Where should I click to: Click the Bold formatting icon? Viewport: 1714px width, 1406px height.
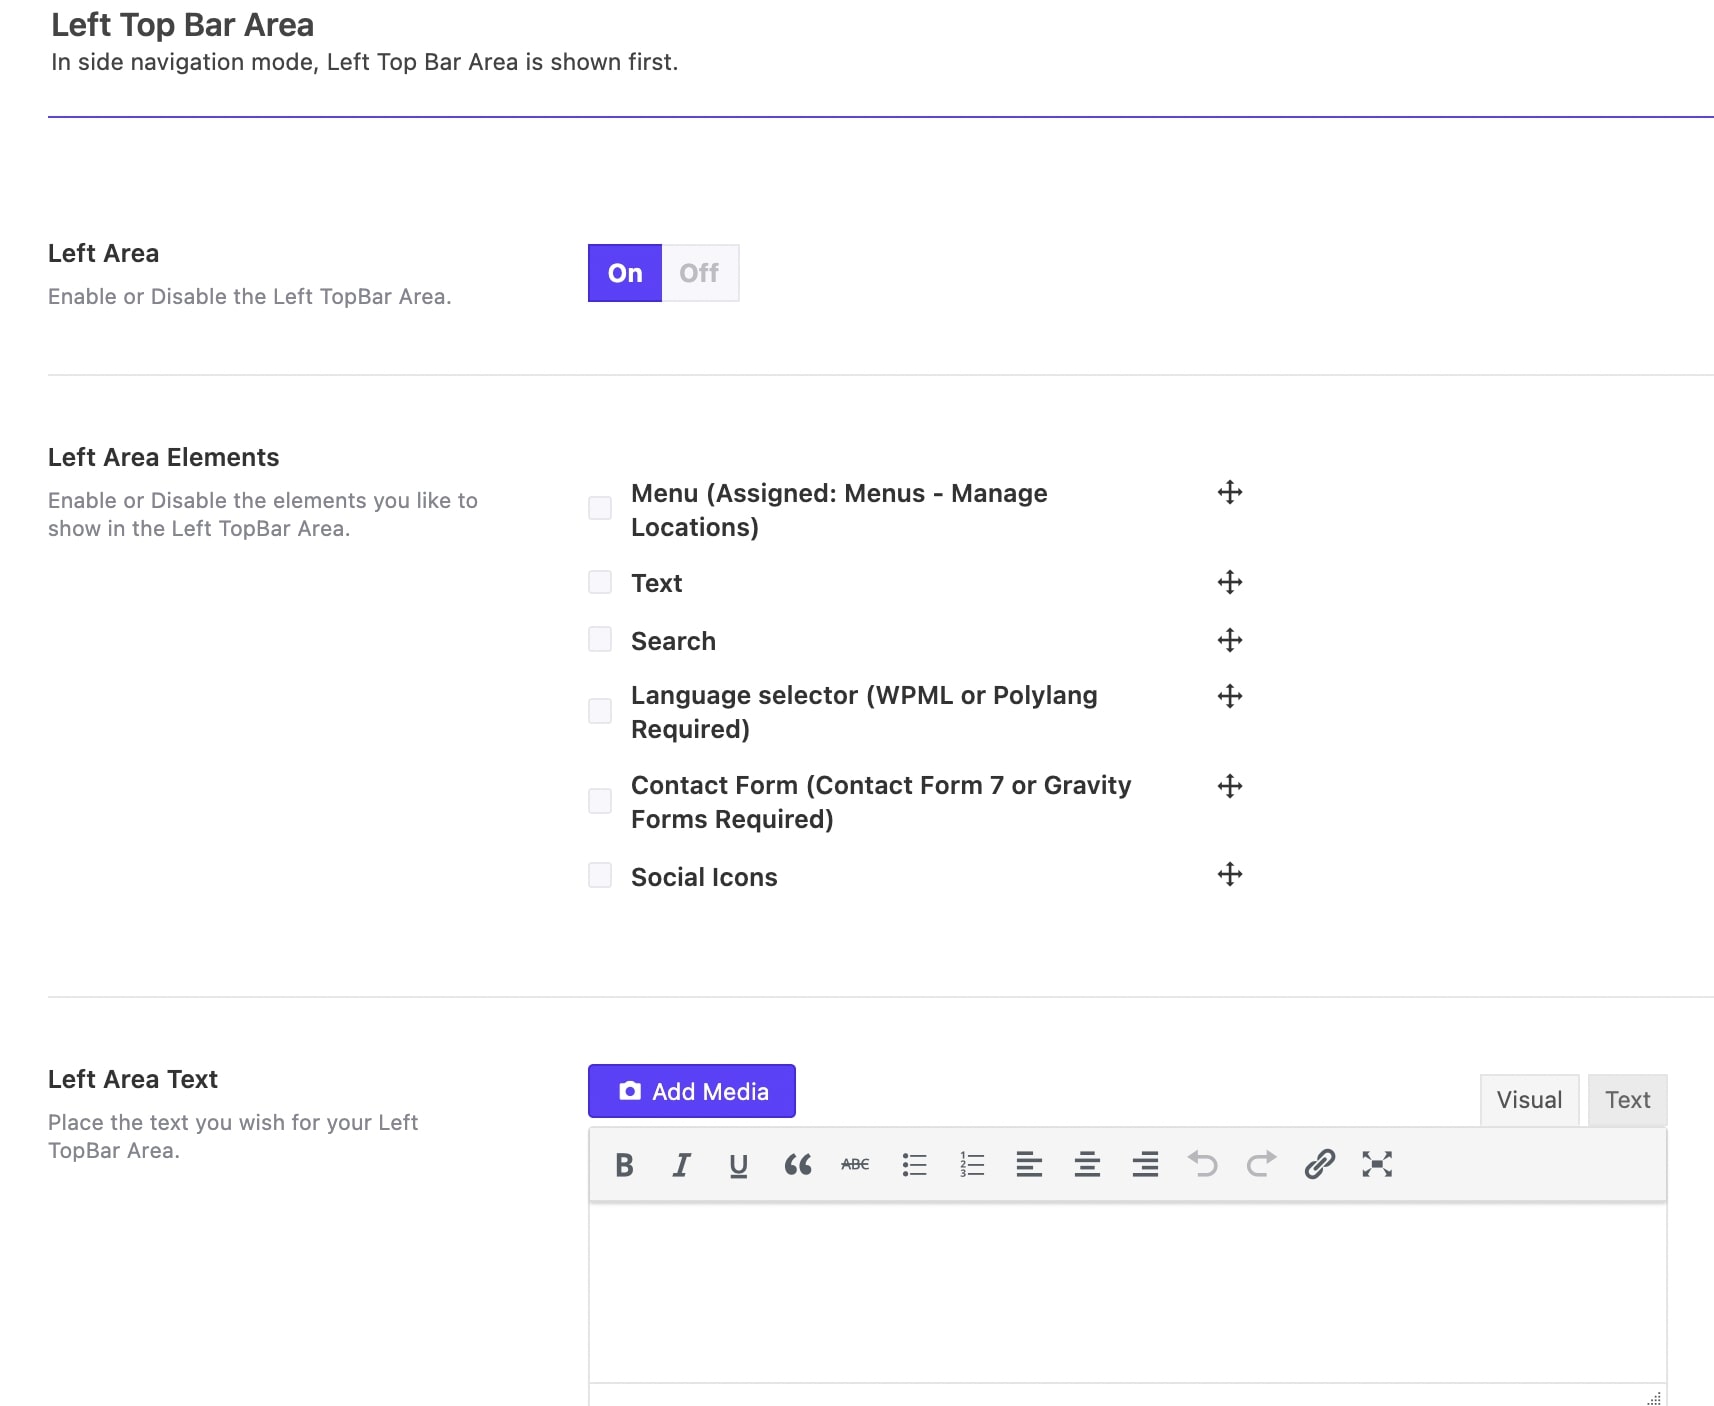pyautogui.click(x=624, y=1165)
